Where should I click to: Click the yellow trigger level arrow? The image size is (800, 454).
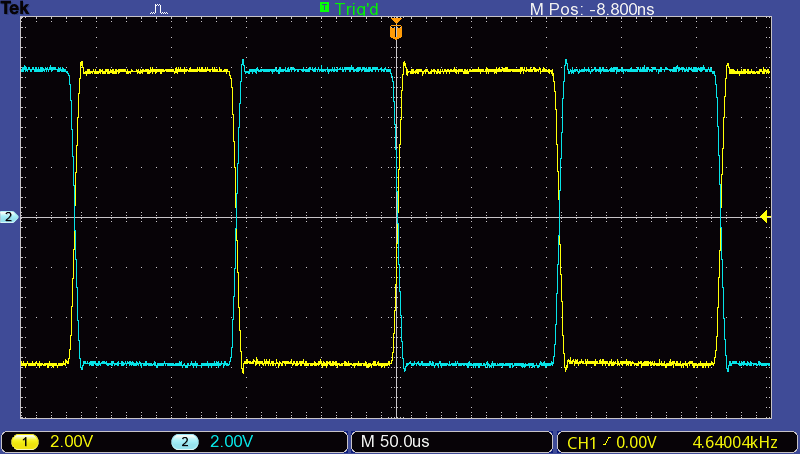[766, 217]
